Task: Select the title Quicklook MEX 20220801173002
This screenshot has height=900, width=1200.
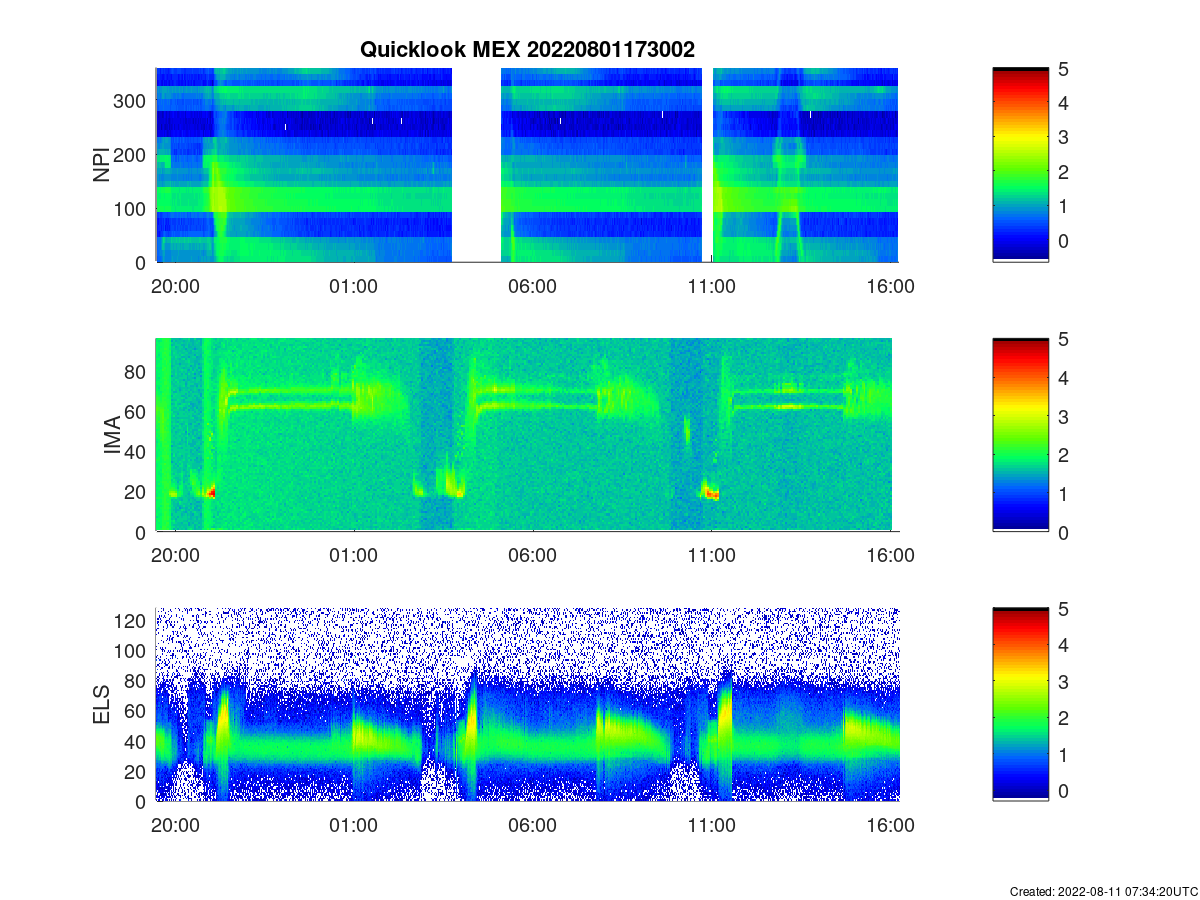Action: (x=527, y=50)
